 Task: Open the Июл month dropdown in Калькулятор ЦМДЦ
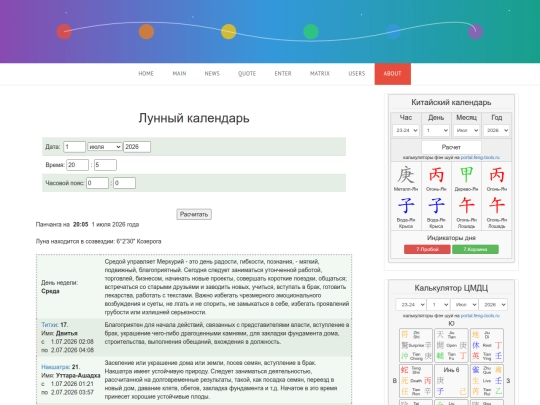(464, 304)
